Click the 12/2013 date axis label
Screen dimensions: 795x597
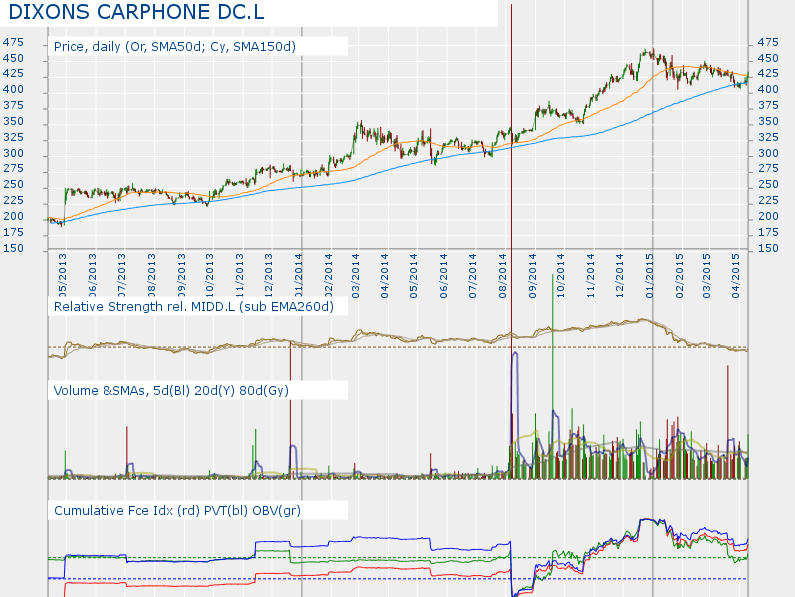pos(268,276)
